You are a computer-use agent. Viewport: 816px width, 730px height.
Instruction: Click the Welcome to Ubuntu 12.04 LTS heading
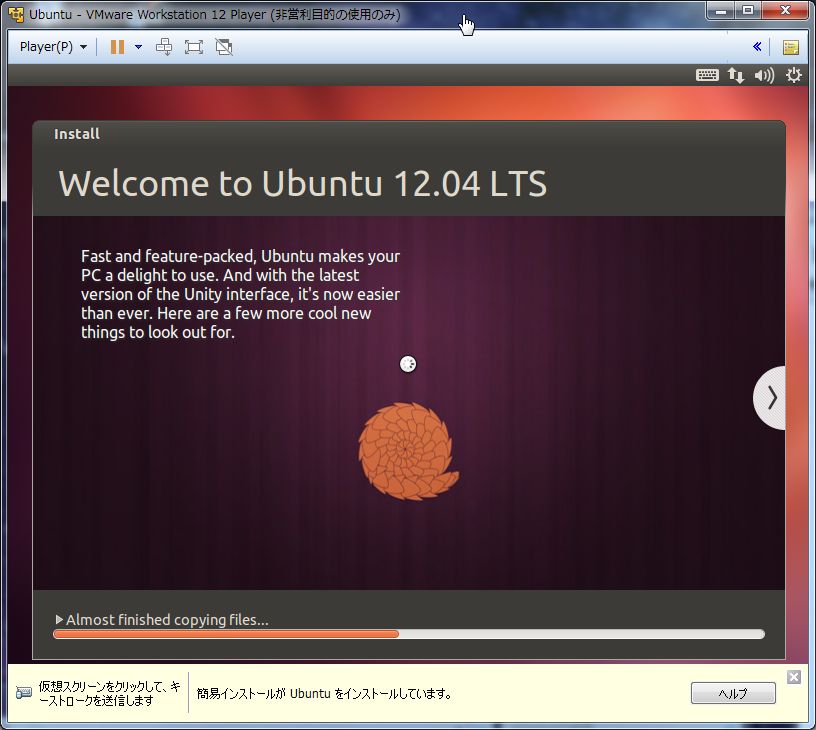pyautogui.click(x=302, y=183)
